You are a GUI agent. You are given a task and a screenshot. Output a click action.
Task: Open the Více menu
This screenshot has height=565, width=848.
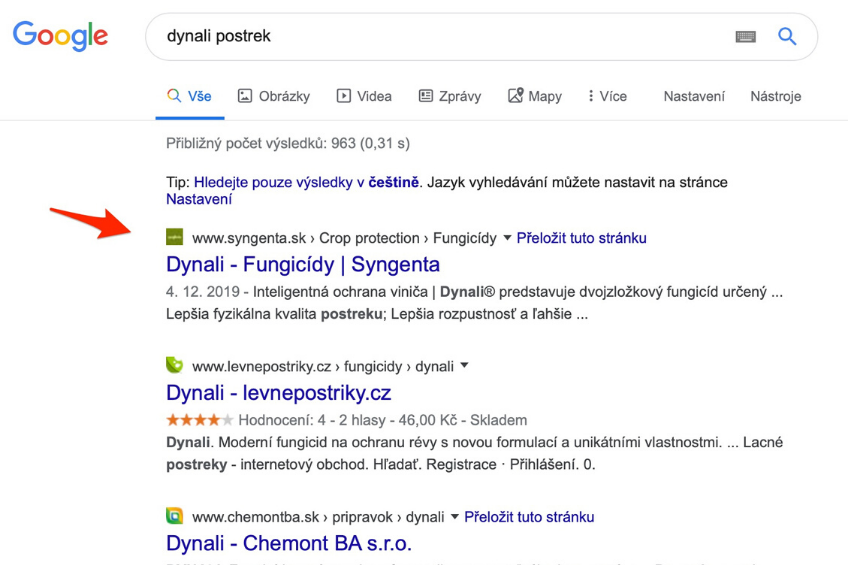click(x=607, y=96)
